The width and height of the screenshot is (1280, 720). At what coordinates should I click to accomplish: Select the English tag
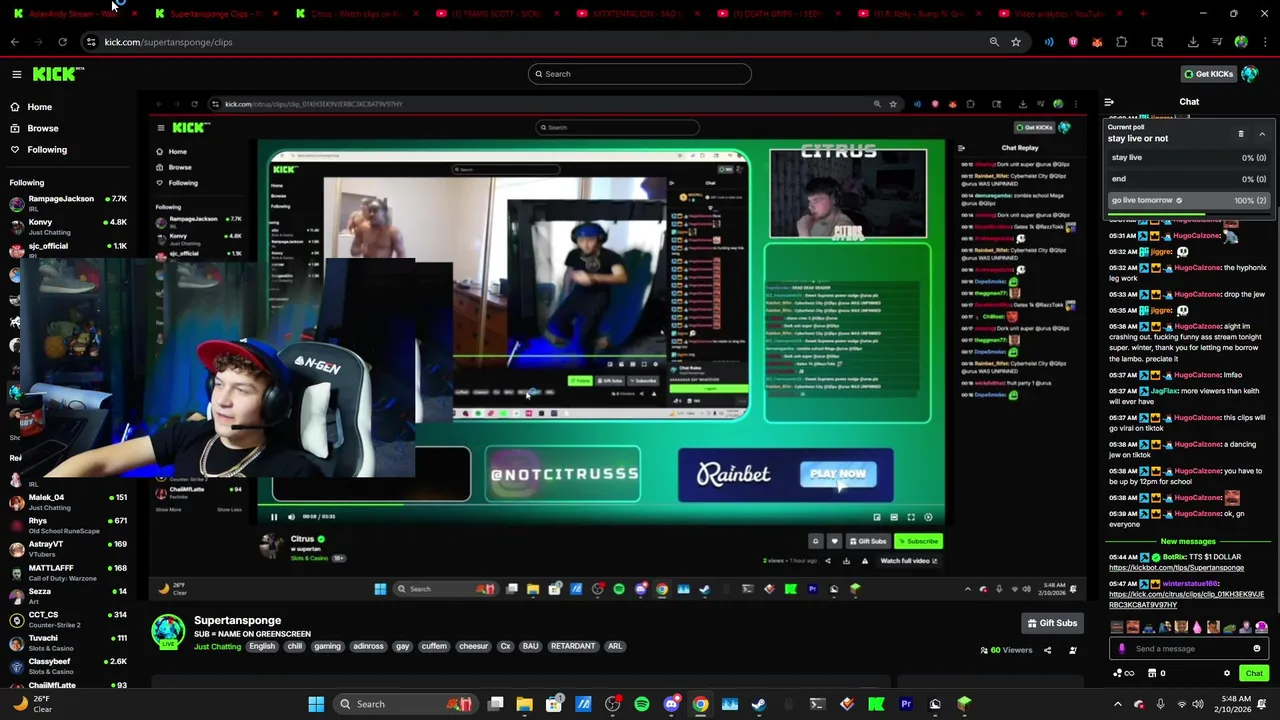tap(262, 647)
